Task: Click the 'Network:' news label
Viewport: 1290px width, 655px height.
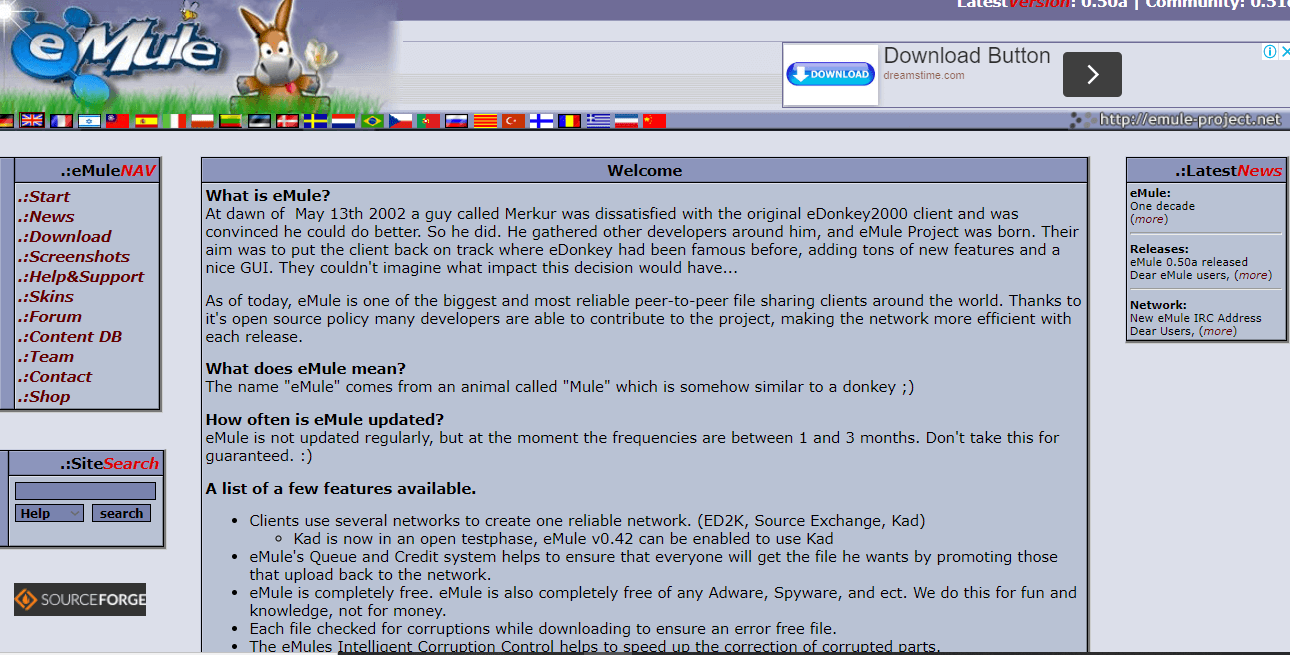Action: [1158, 305]
